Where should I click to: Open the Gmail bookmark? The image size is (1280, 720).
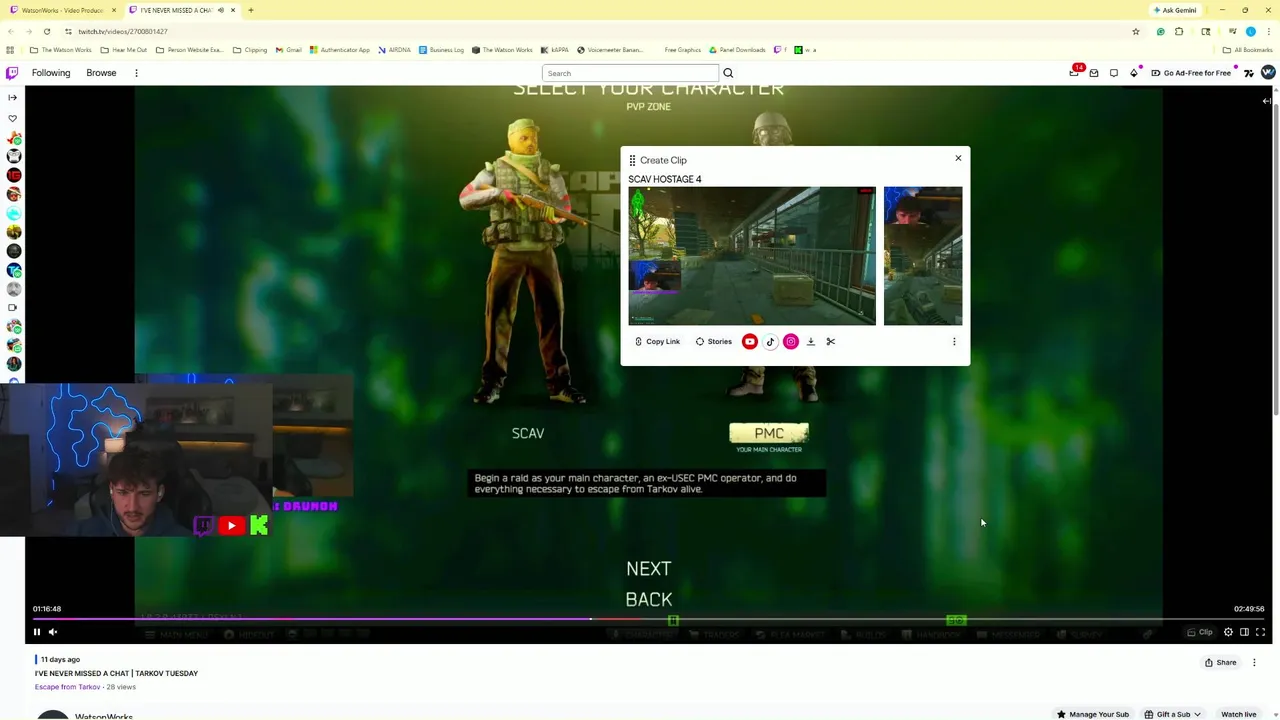click(x=288, y=50)
